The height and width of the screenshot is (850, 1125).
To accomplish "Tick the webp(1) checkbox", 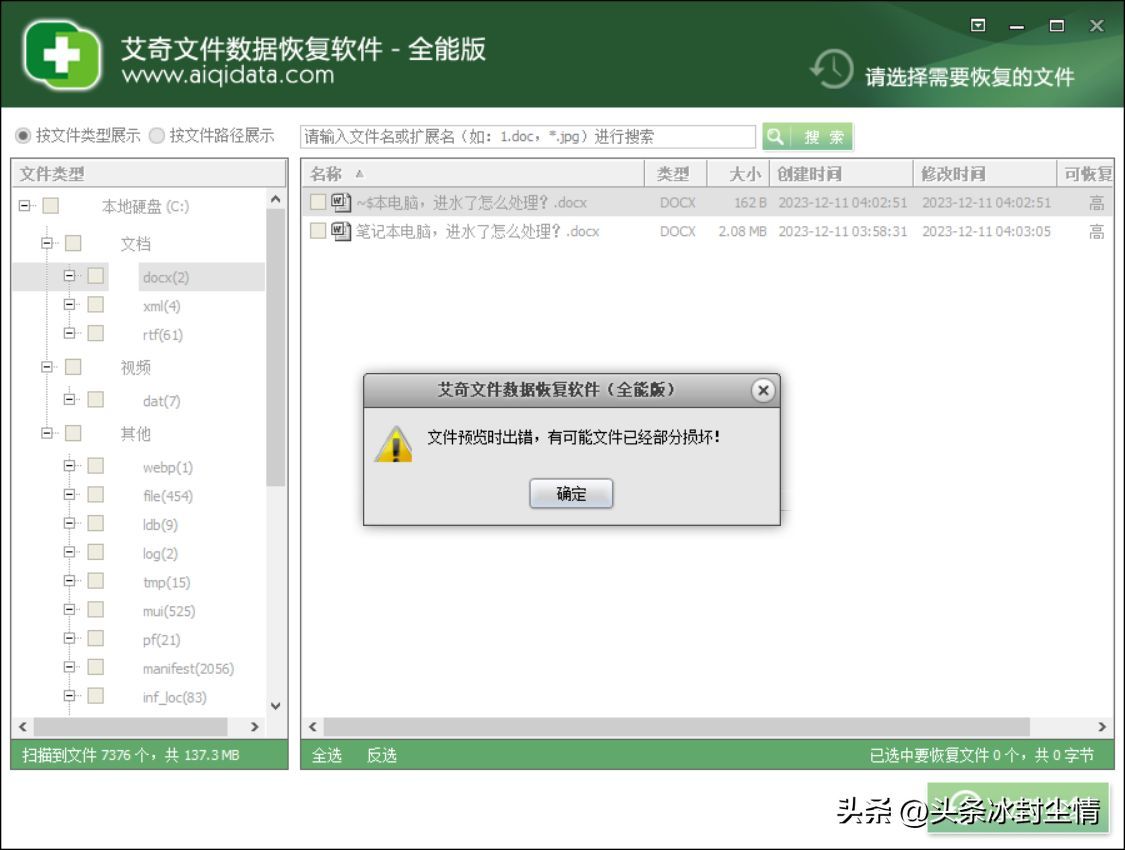I will pyautogui.click(x=95, y=466).
